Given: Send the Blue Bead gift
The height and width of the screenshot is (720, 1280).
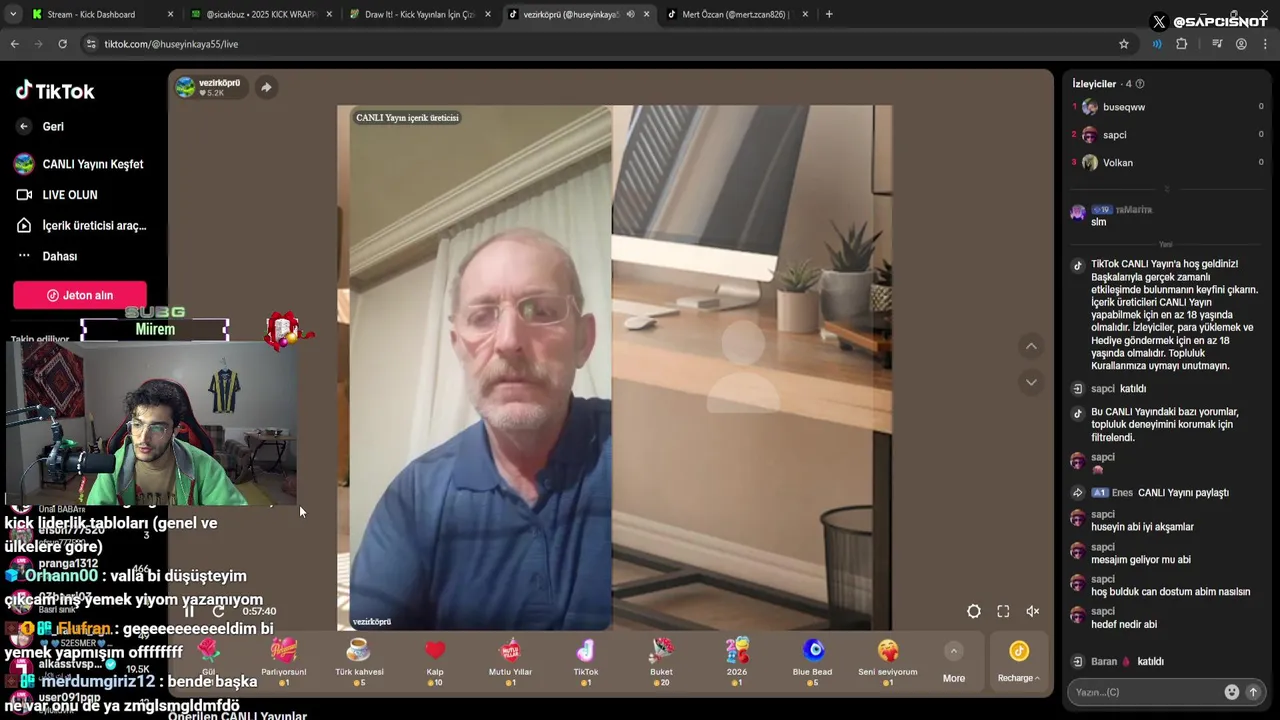Looking at the screenshot, I should [x=812, y=660].
